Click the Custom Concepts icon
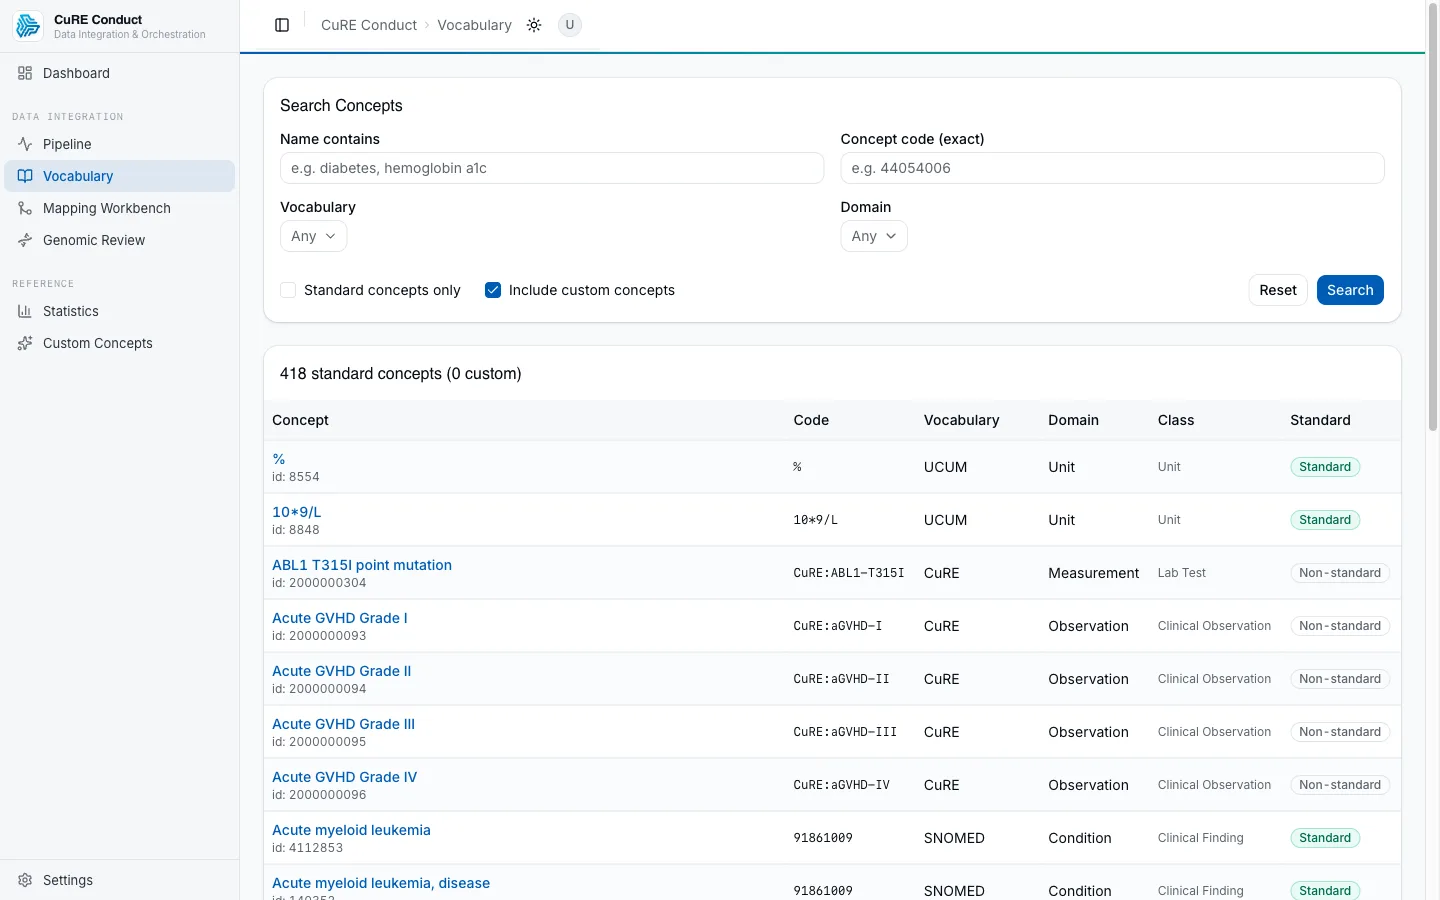The height and width of the screenshot is (900, 1440). (25, 343)
